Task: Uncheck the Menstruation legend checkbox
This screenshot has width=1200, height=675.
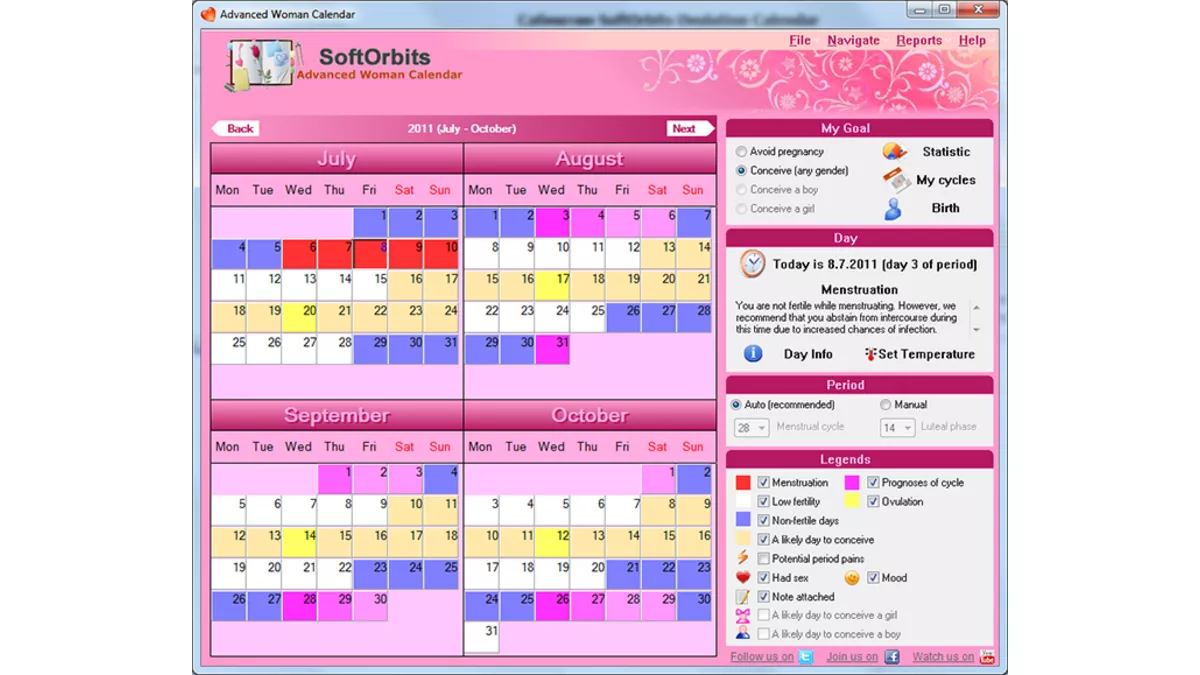Action: click(764, 483)
